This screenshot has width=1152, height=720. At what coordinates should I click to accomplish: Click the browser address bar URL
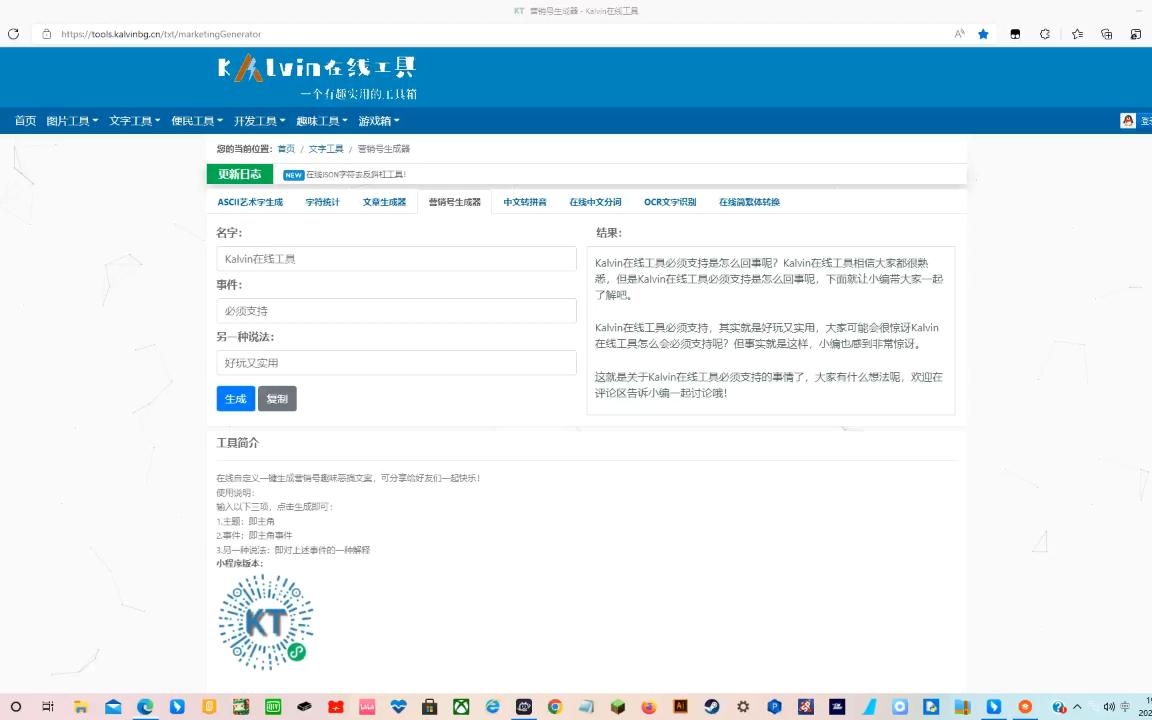(x=161, y=34)
